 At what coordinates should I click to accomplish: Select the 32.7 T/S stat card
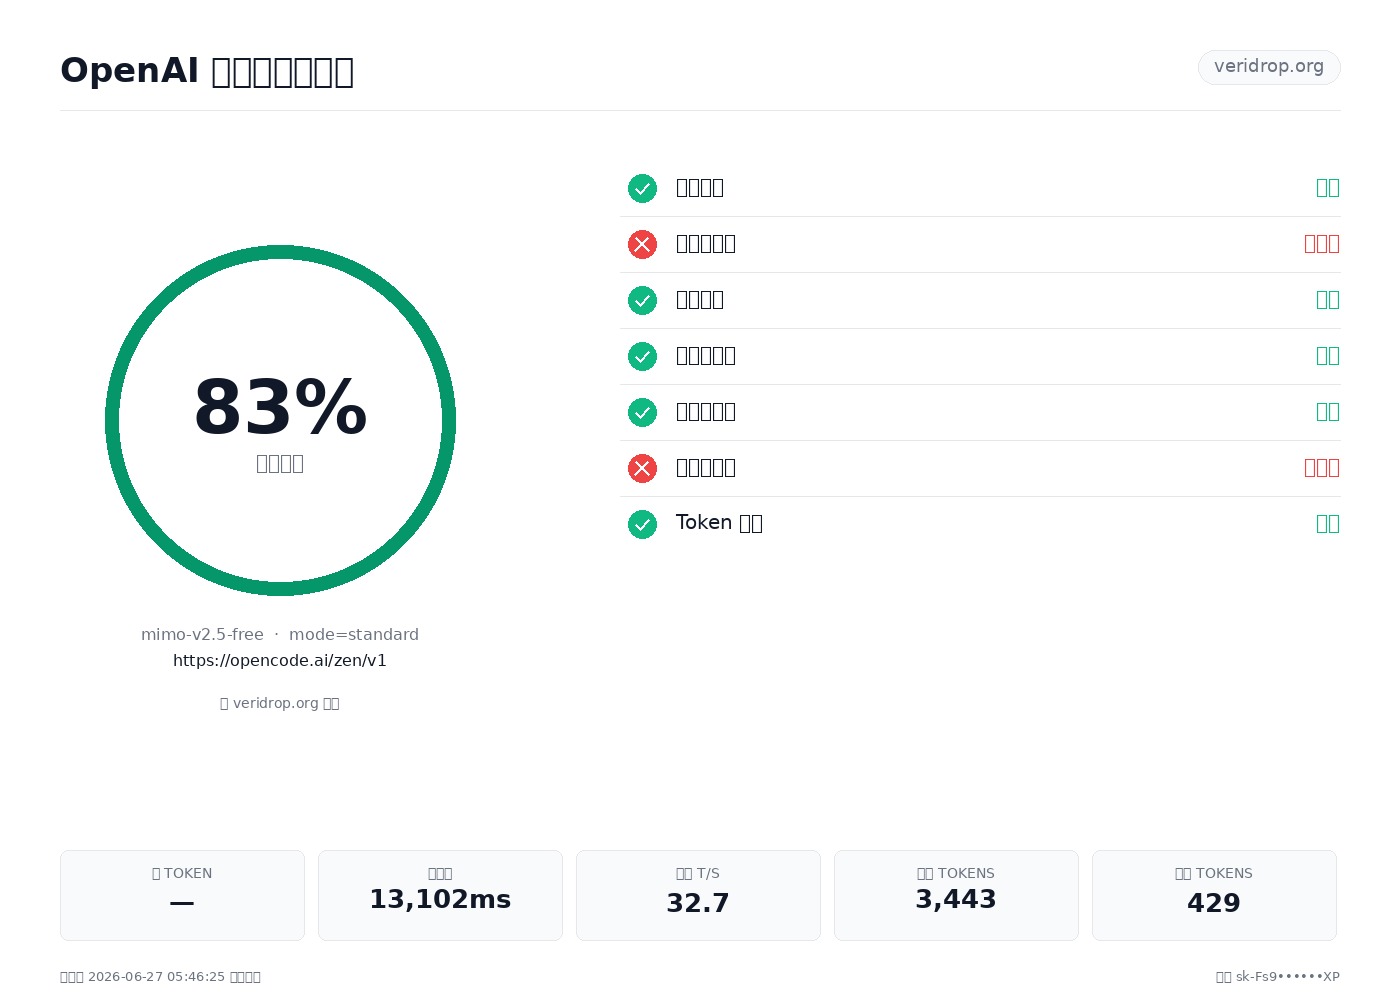point(698,895)
